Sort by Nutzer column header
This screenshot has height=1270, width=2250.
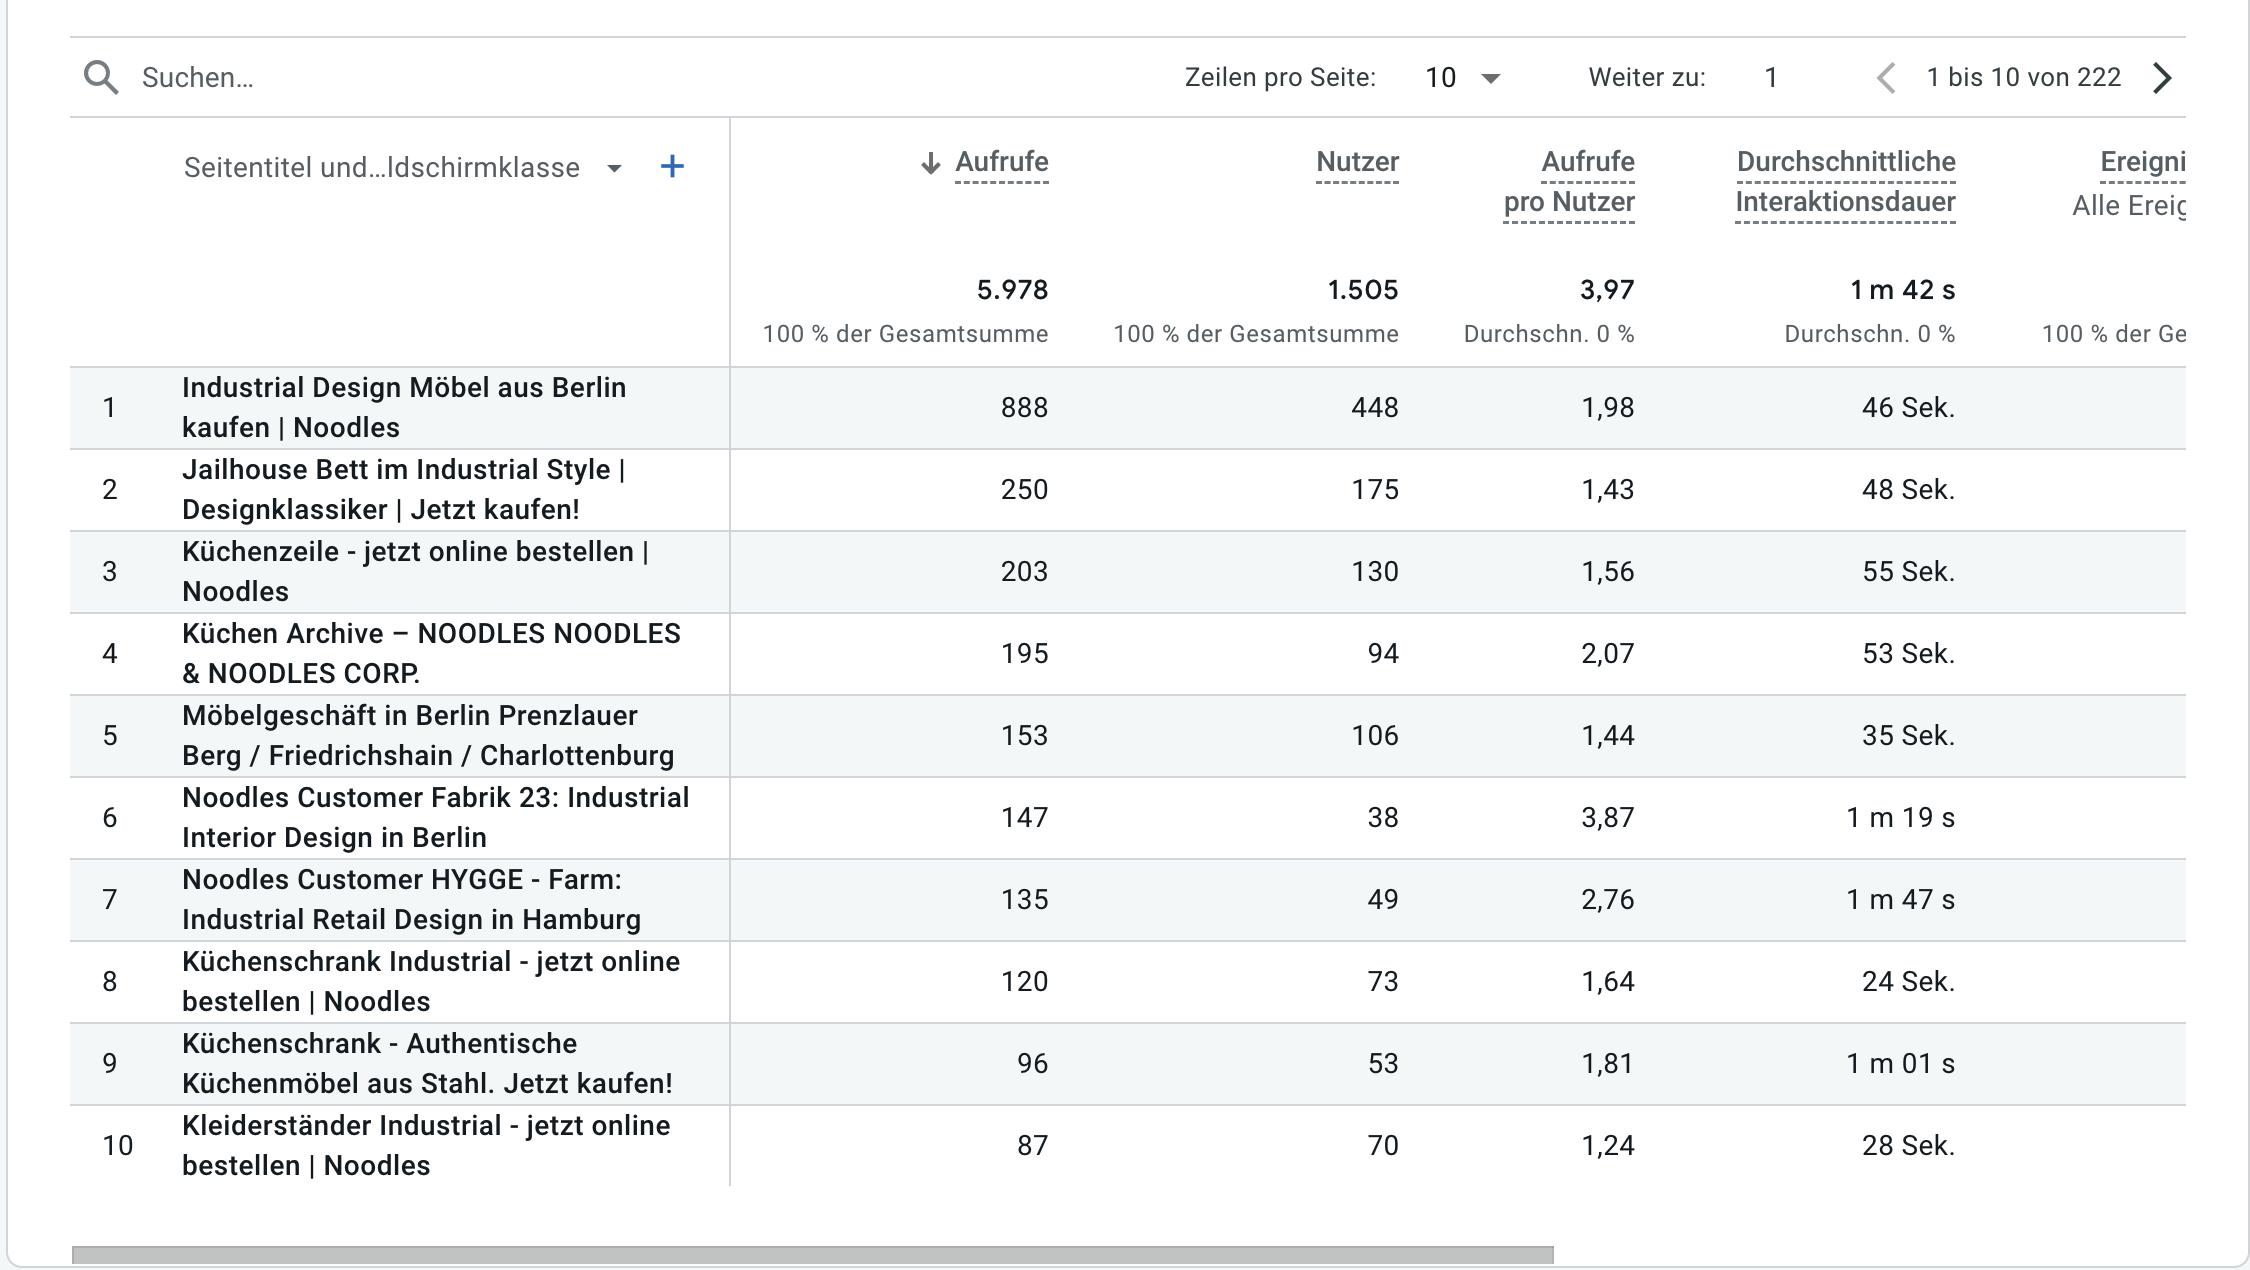click(1357, 162)
